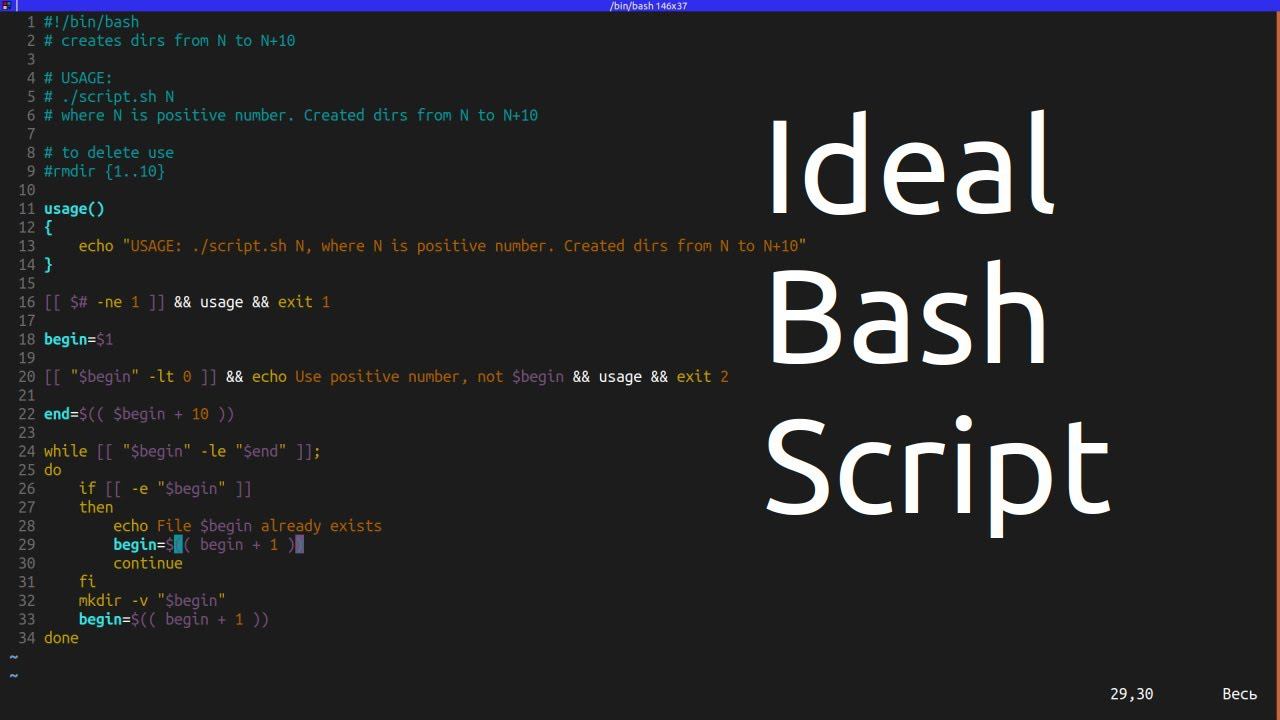This screenshot has width=1280, height=720.
Task: Click the 'while' keyword on line 24
Action: 65,452
